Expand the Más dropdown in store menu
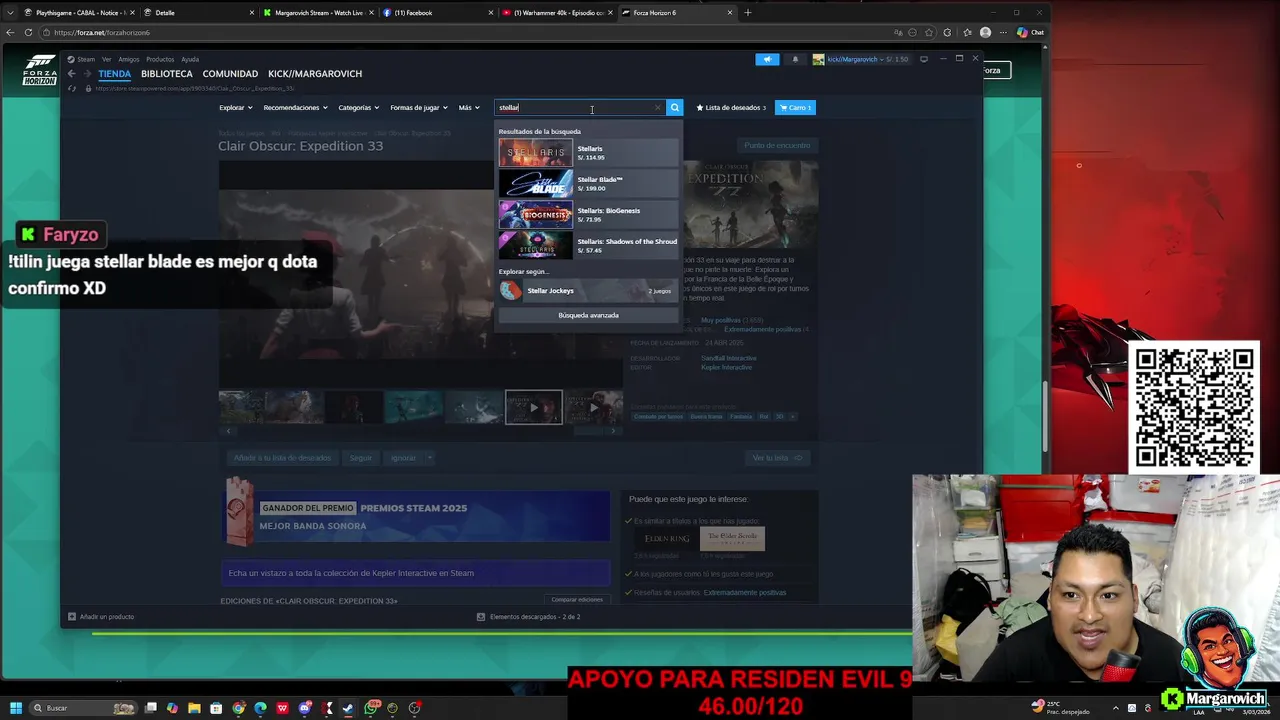The height and width of the screenshot is (720, 1280). coord(468,107)
